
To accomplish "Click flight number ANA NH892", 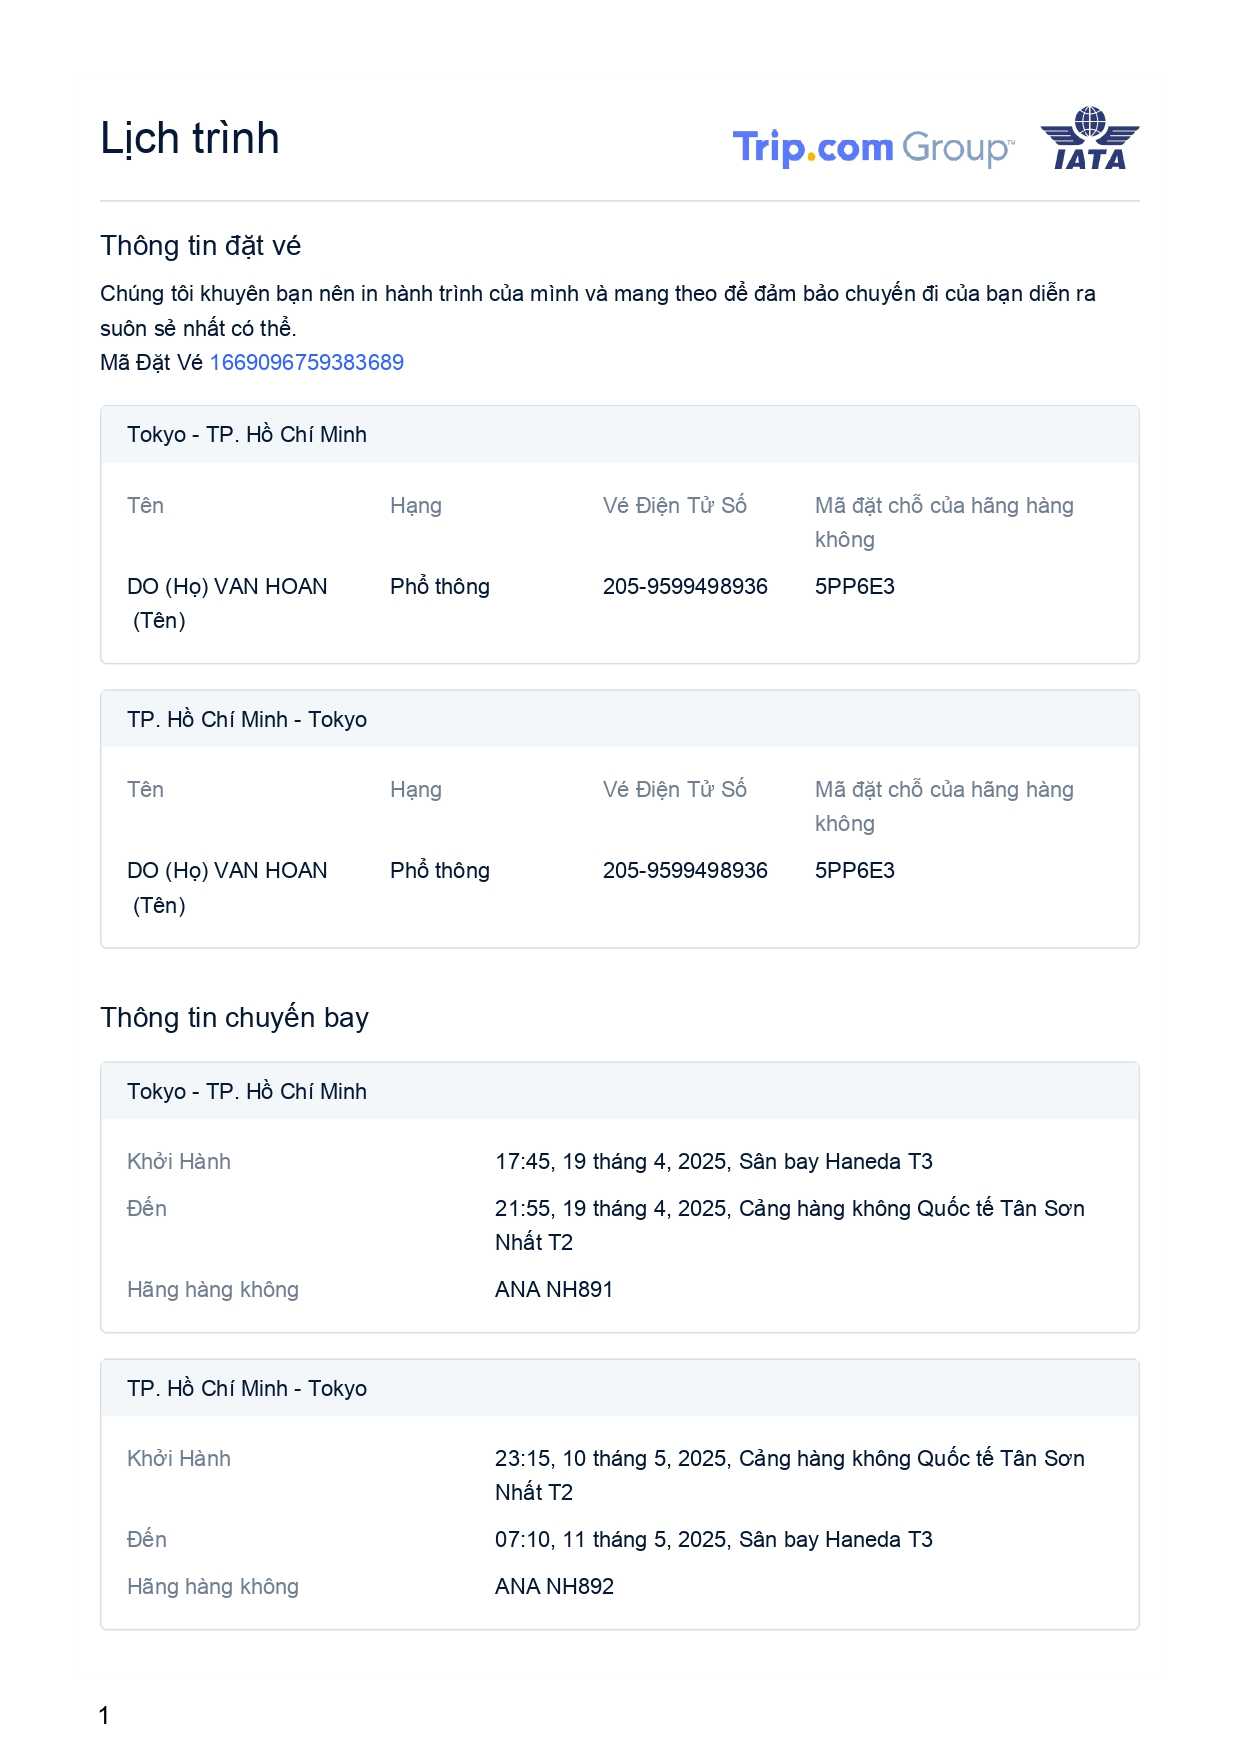I will point(554,1586).
